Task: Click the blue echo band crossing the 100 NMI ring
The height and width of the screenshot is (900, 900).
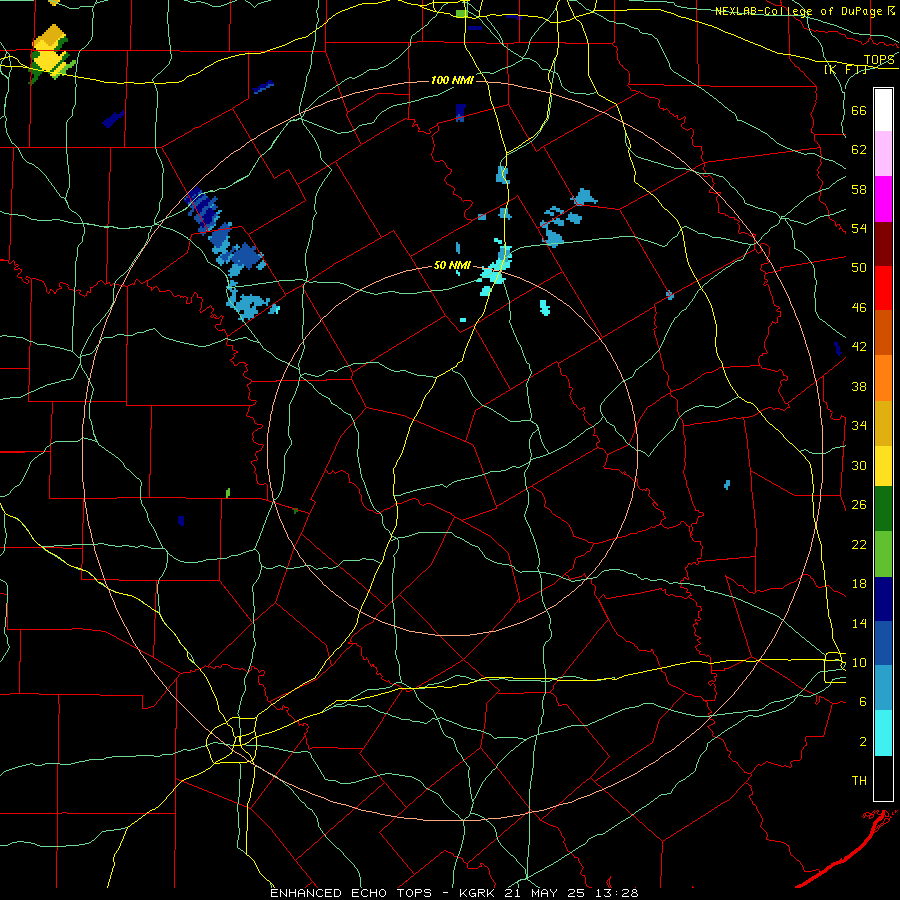Action: (230, 253)
